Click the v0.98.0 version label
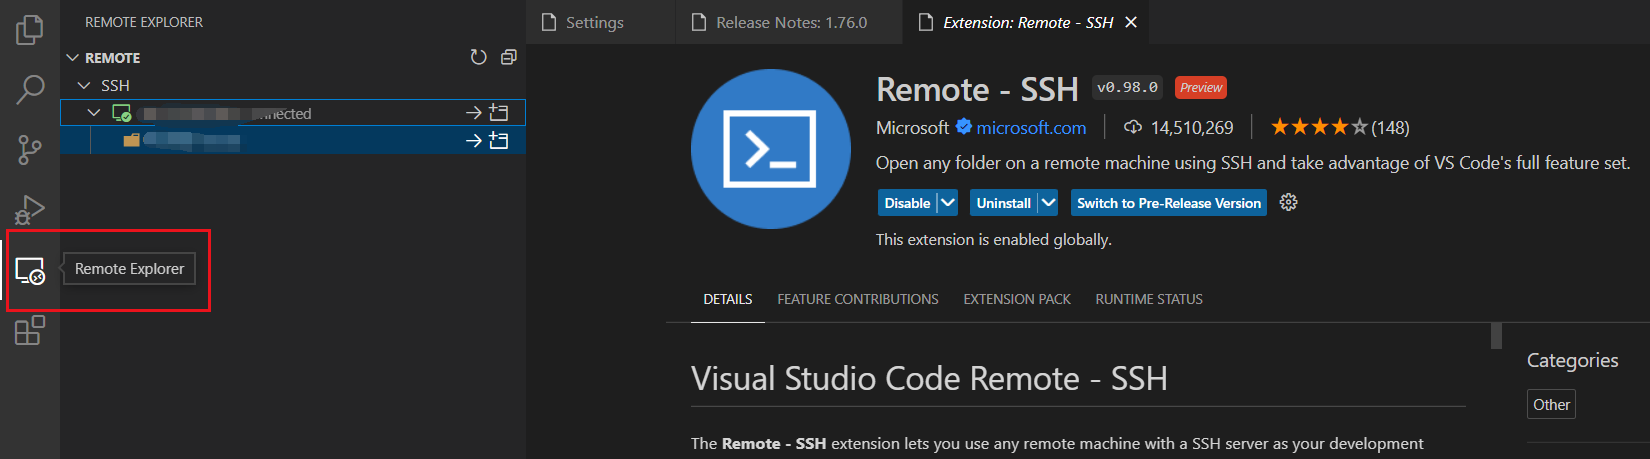Image resolution: width=1650 pixels, height=459 pixels. [1127, 87]
